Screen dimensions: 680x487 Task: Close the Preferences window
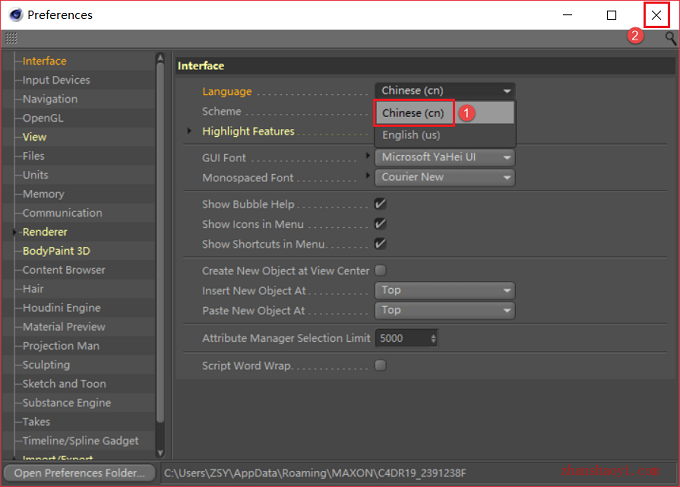tap(656, 15)
